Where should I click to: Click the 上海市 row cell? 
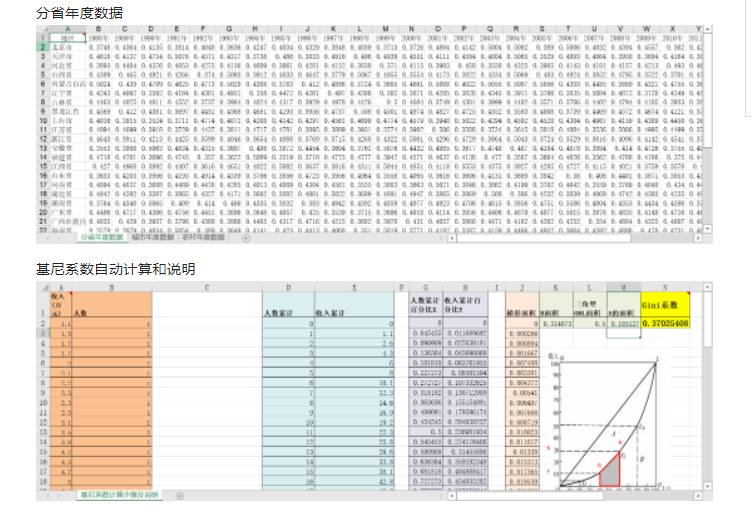[68, 120]
